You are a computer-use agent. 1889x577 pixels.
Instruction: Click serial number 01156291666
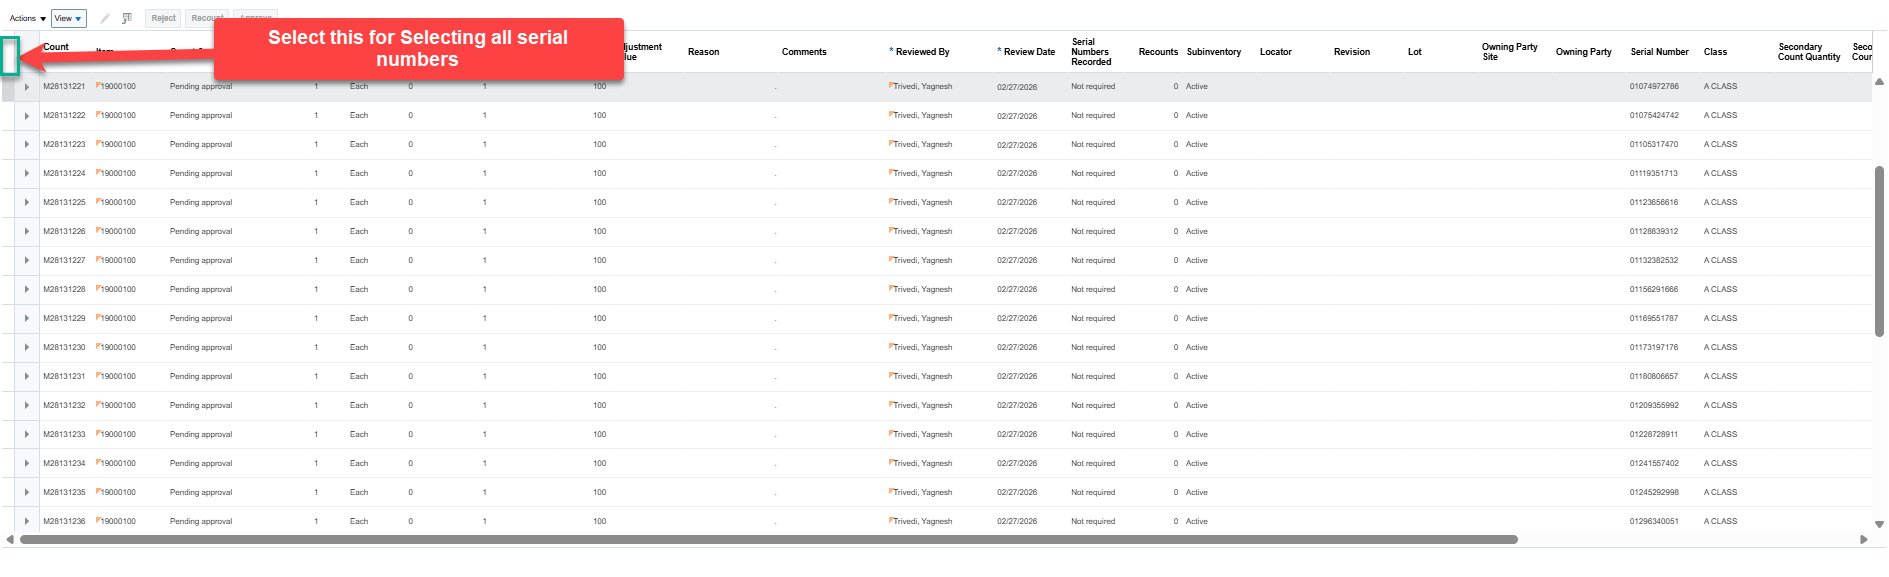[x=1654, y=290]
